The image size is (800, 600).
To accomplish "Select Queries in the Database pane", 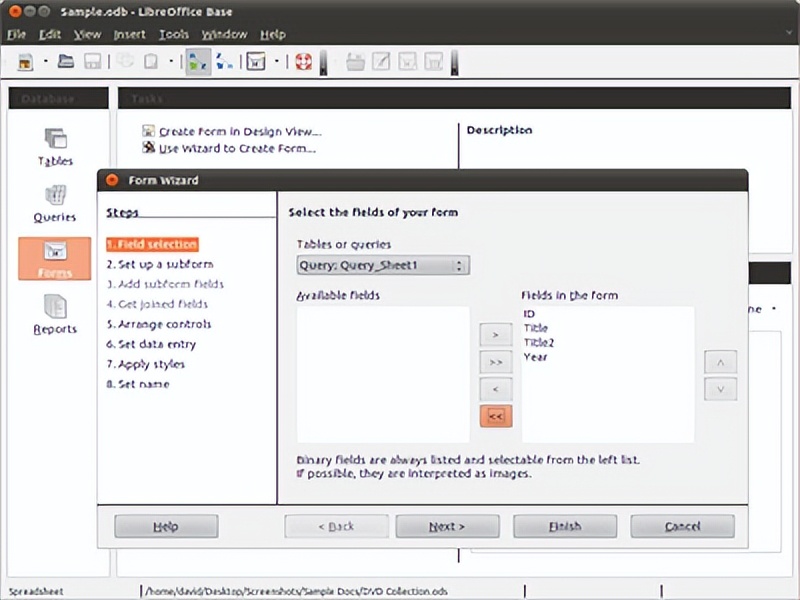I will (x=55, y=204).
